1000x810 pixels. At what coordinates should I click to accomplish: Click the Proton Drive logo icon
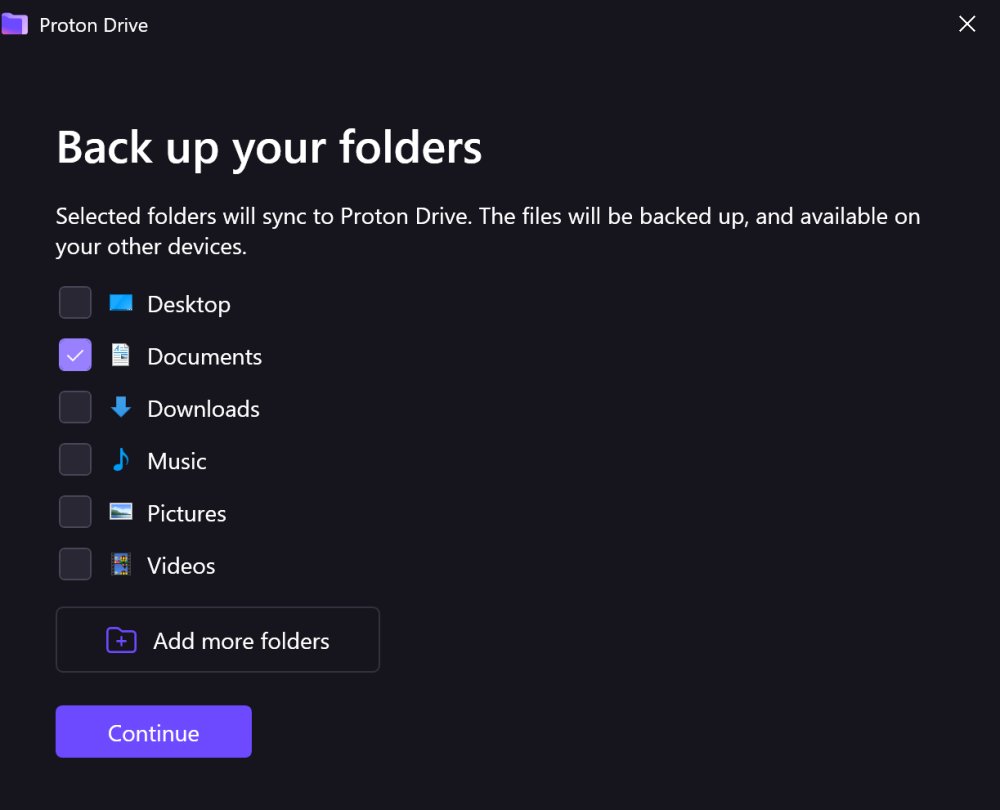point(14,24)
